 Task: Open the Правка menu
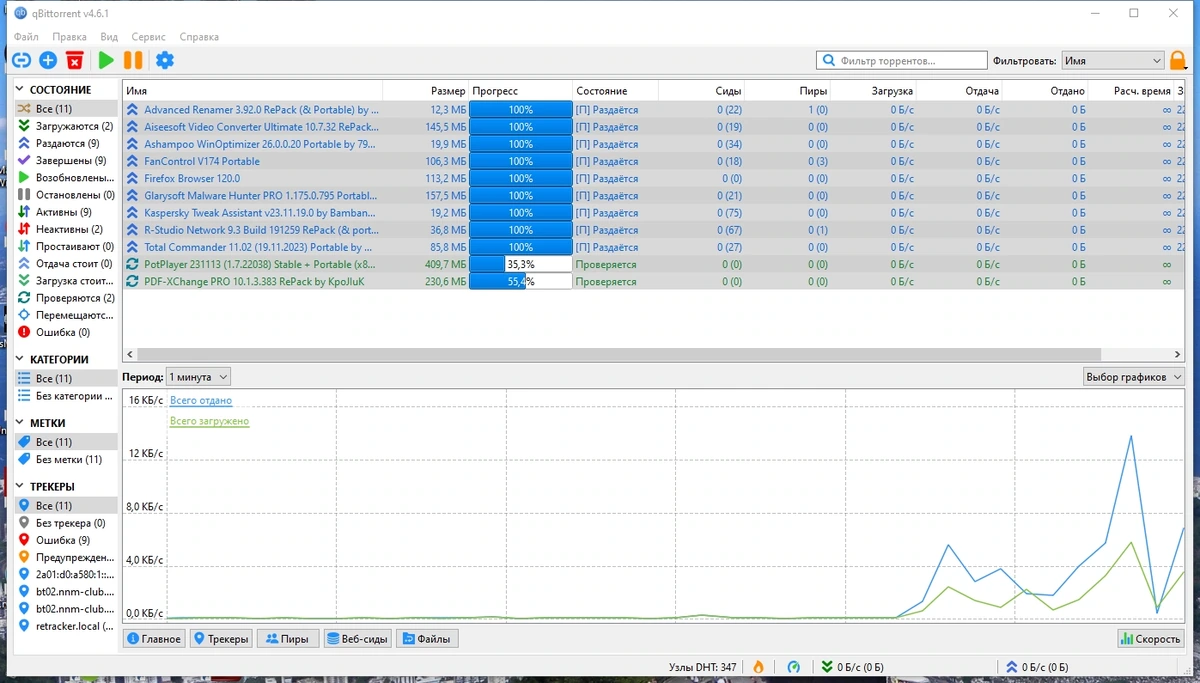[69, 37]
